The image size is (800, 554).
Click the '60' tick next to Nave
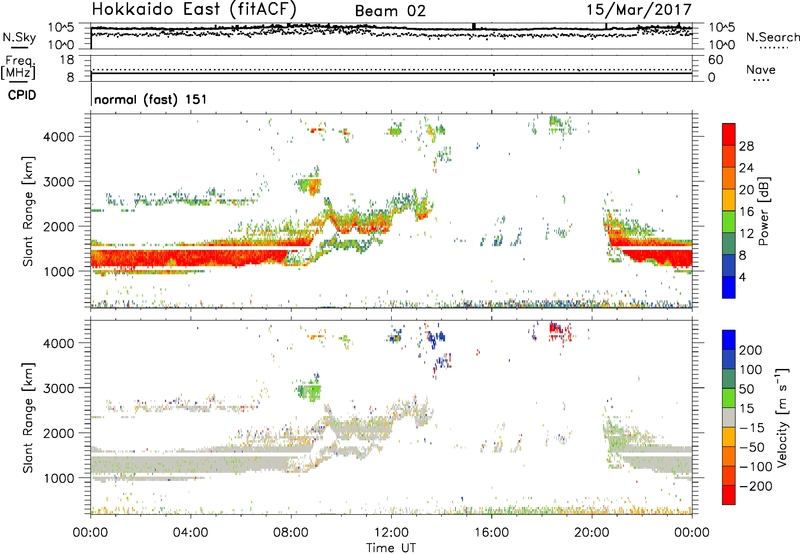715,60
